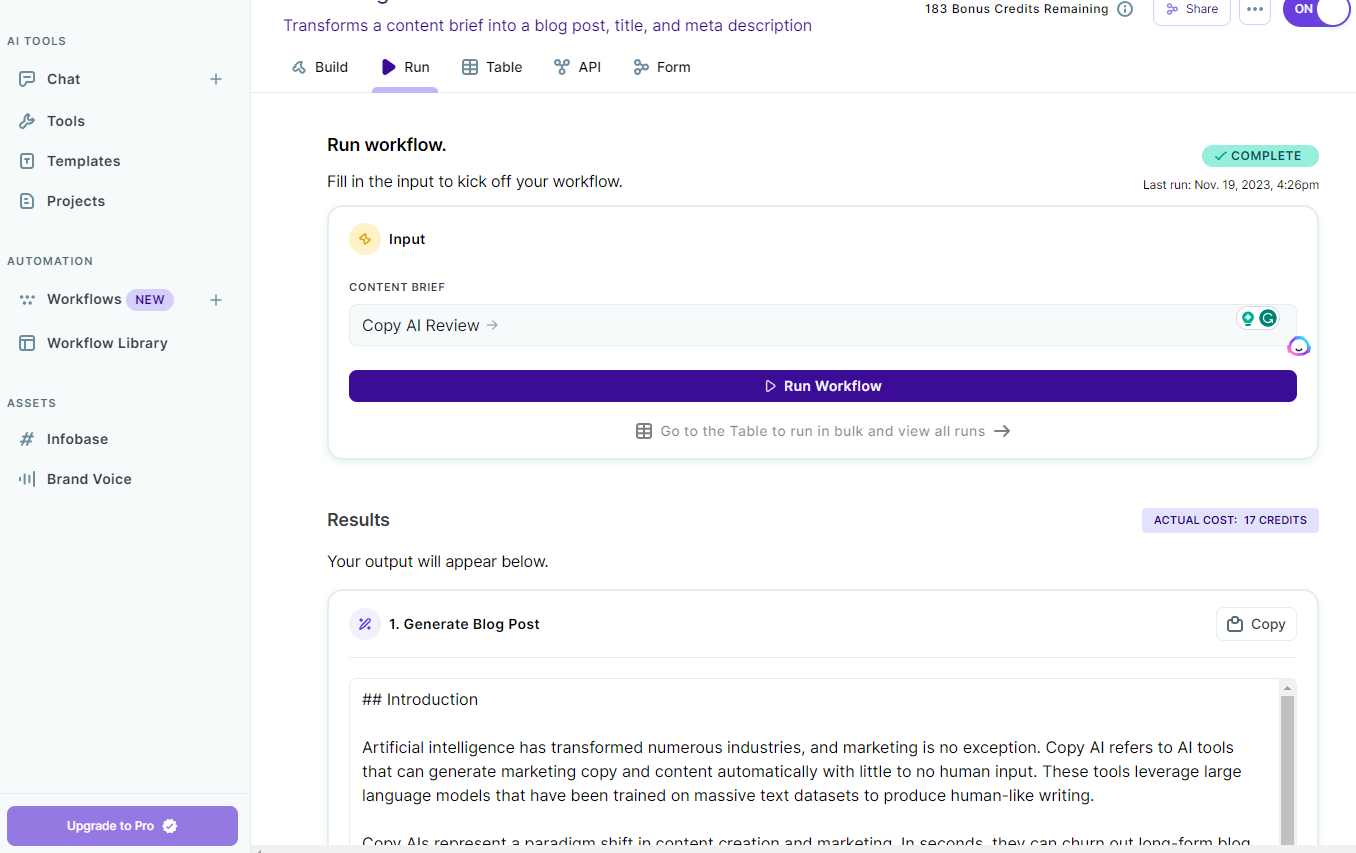
Task: Click the Workflows dots icon
Action: click(27, 299)
